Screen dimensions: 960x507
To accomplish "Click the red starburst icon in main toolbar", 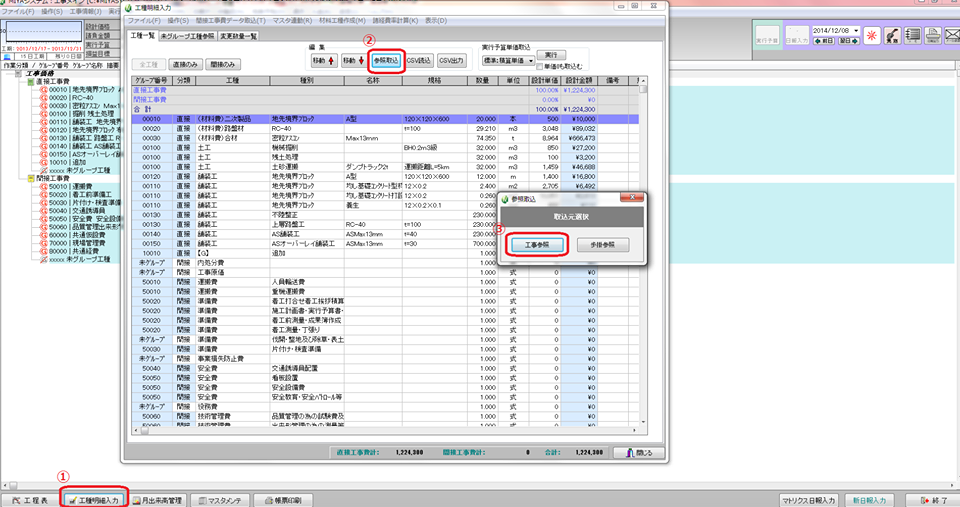I will pyautogui.click(x=871, y=36).
